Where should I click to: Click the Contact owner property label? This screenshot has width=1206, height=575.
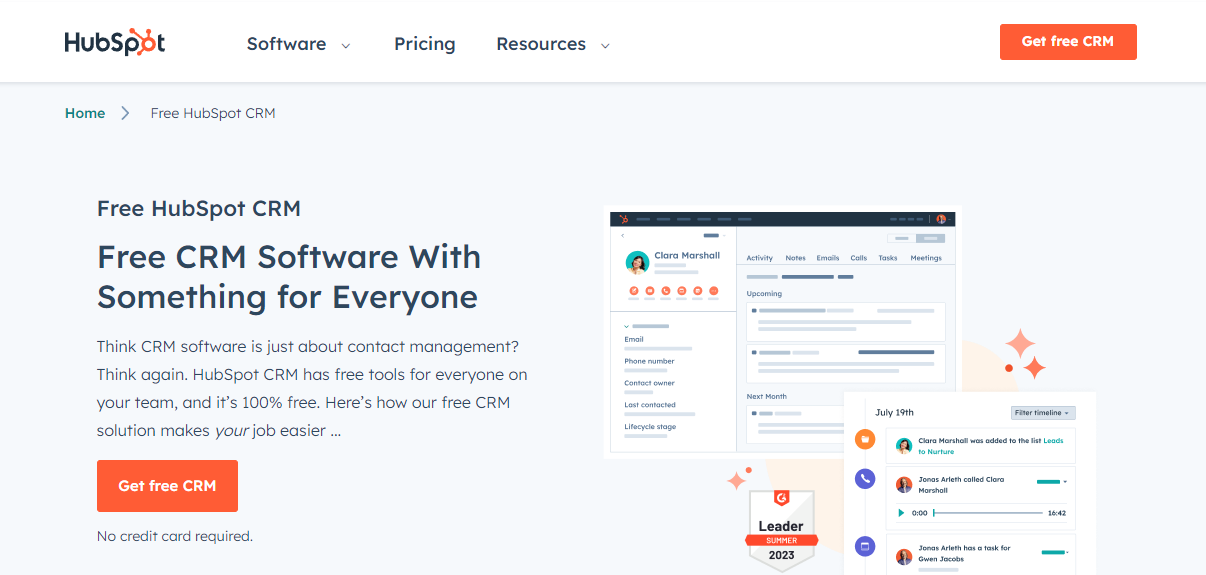click(649, 383)
